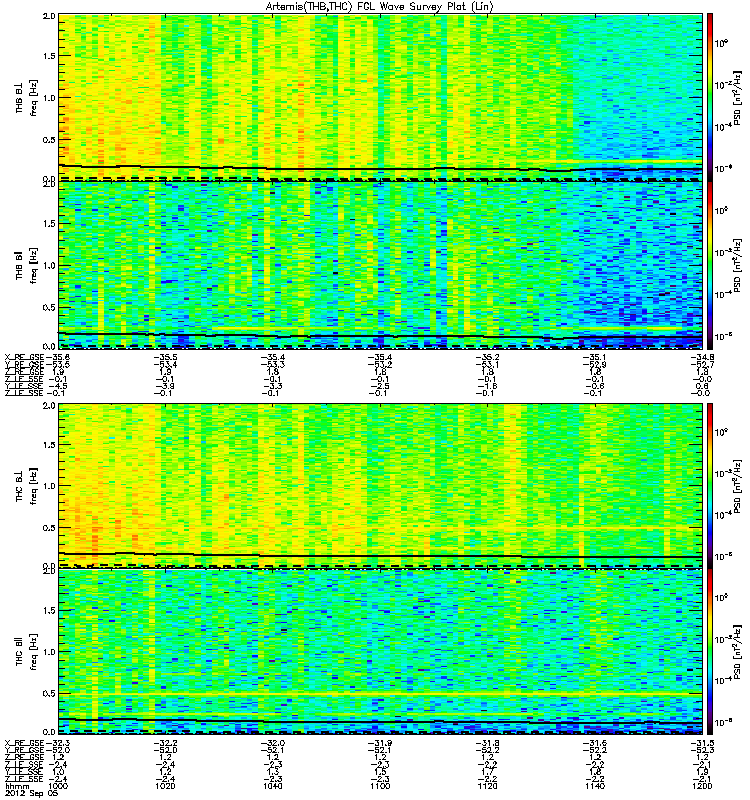Click the X_RE_GSE value '-31.5' under the THC panels
Viewport: 750px width, 800px height.
(702, 743)
